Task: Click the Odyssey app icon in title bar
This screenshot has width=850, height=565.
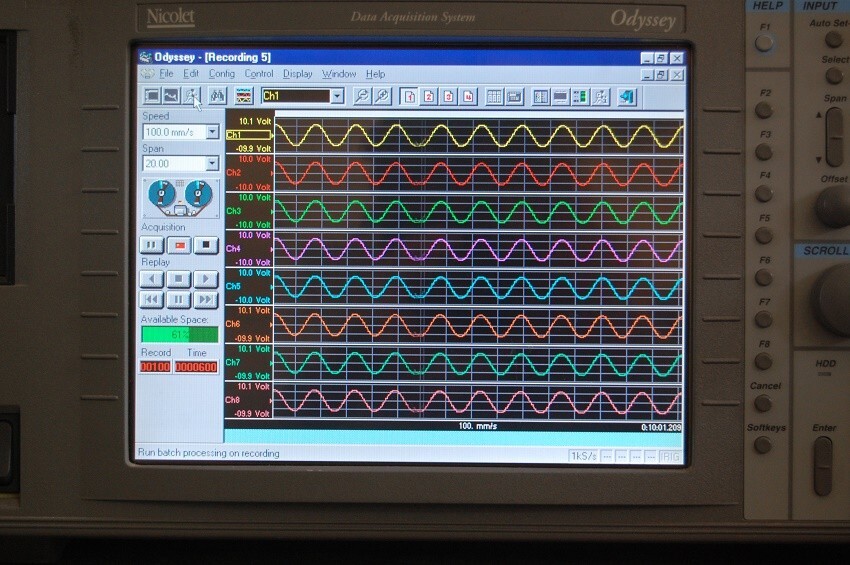Action: [145, 57]
